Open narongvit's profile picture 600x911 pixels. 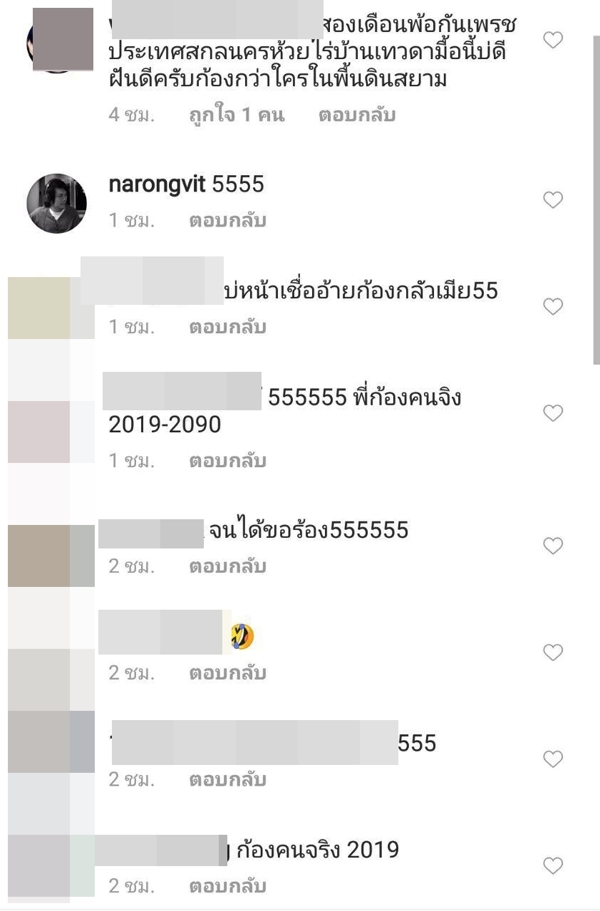tap(57, 203)
